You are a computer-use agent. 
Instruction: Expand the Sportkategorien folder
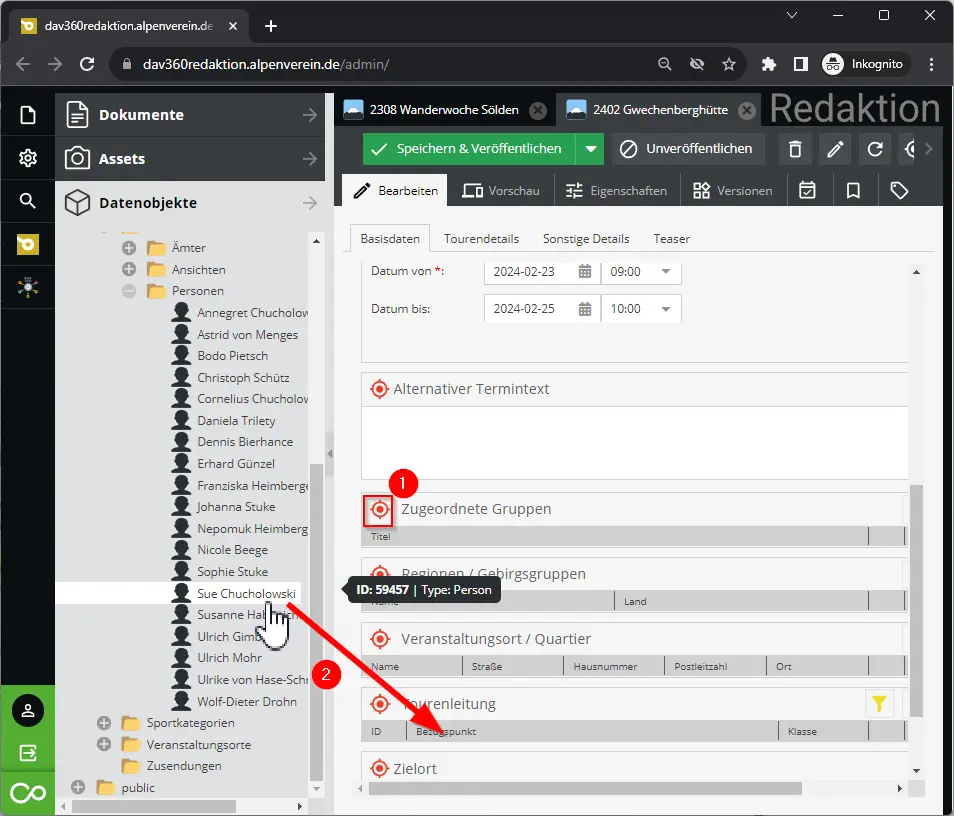104,723
